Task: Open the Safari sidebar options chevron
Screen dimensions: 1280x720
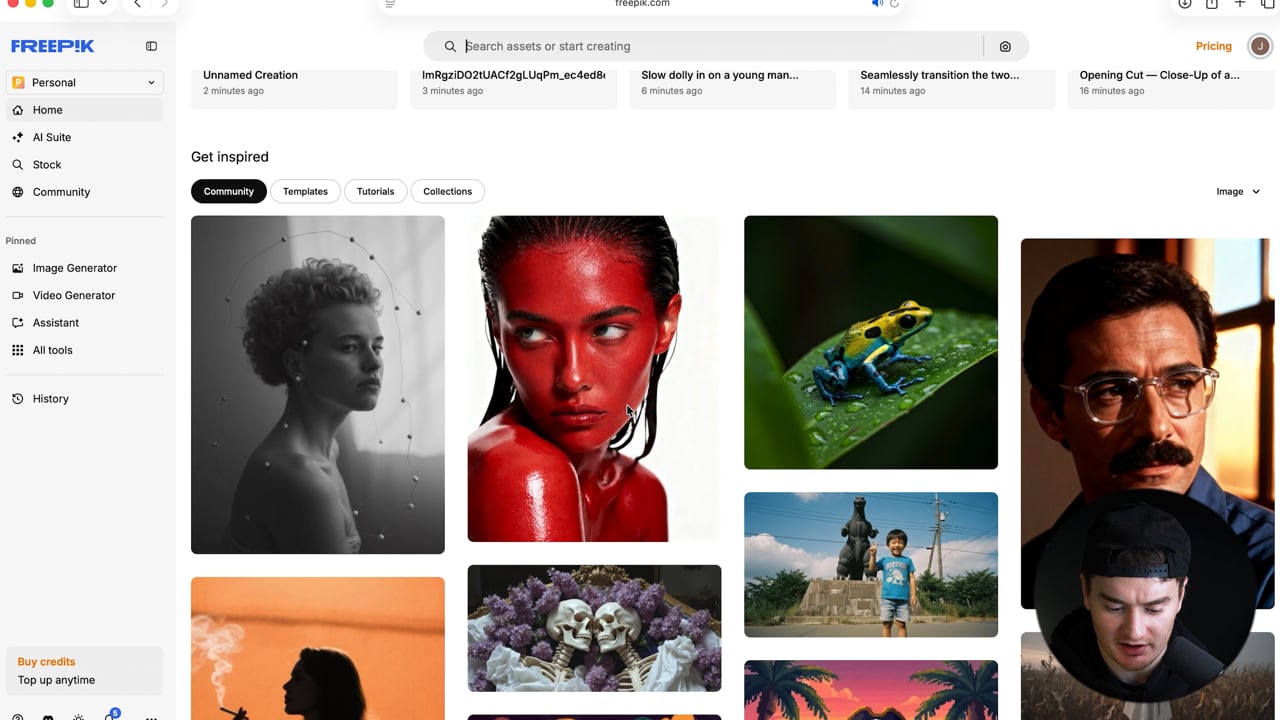Action: (x=102, y=4)
